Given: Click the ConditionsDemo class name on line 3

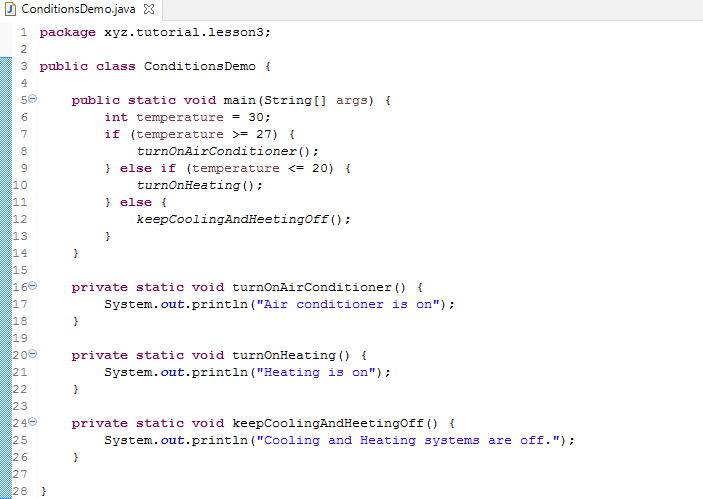Looking at the screenshot, I should [199, 66].
